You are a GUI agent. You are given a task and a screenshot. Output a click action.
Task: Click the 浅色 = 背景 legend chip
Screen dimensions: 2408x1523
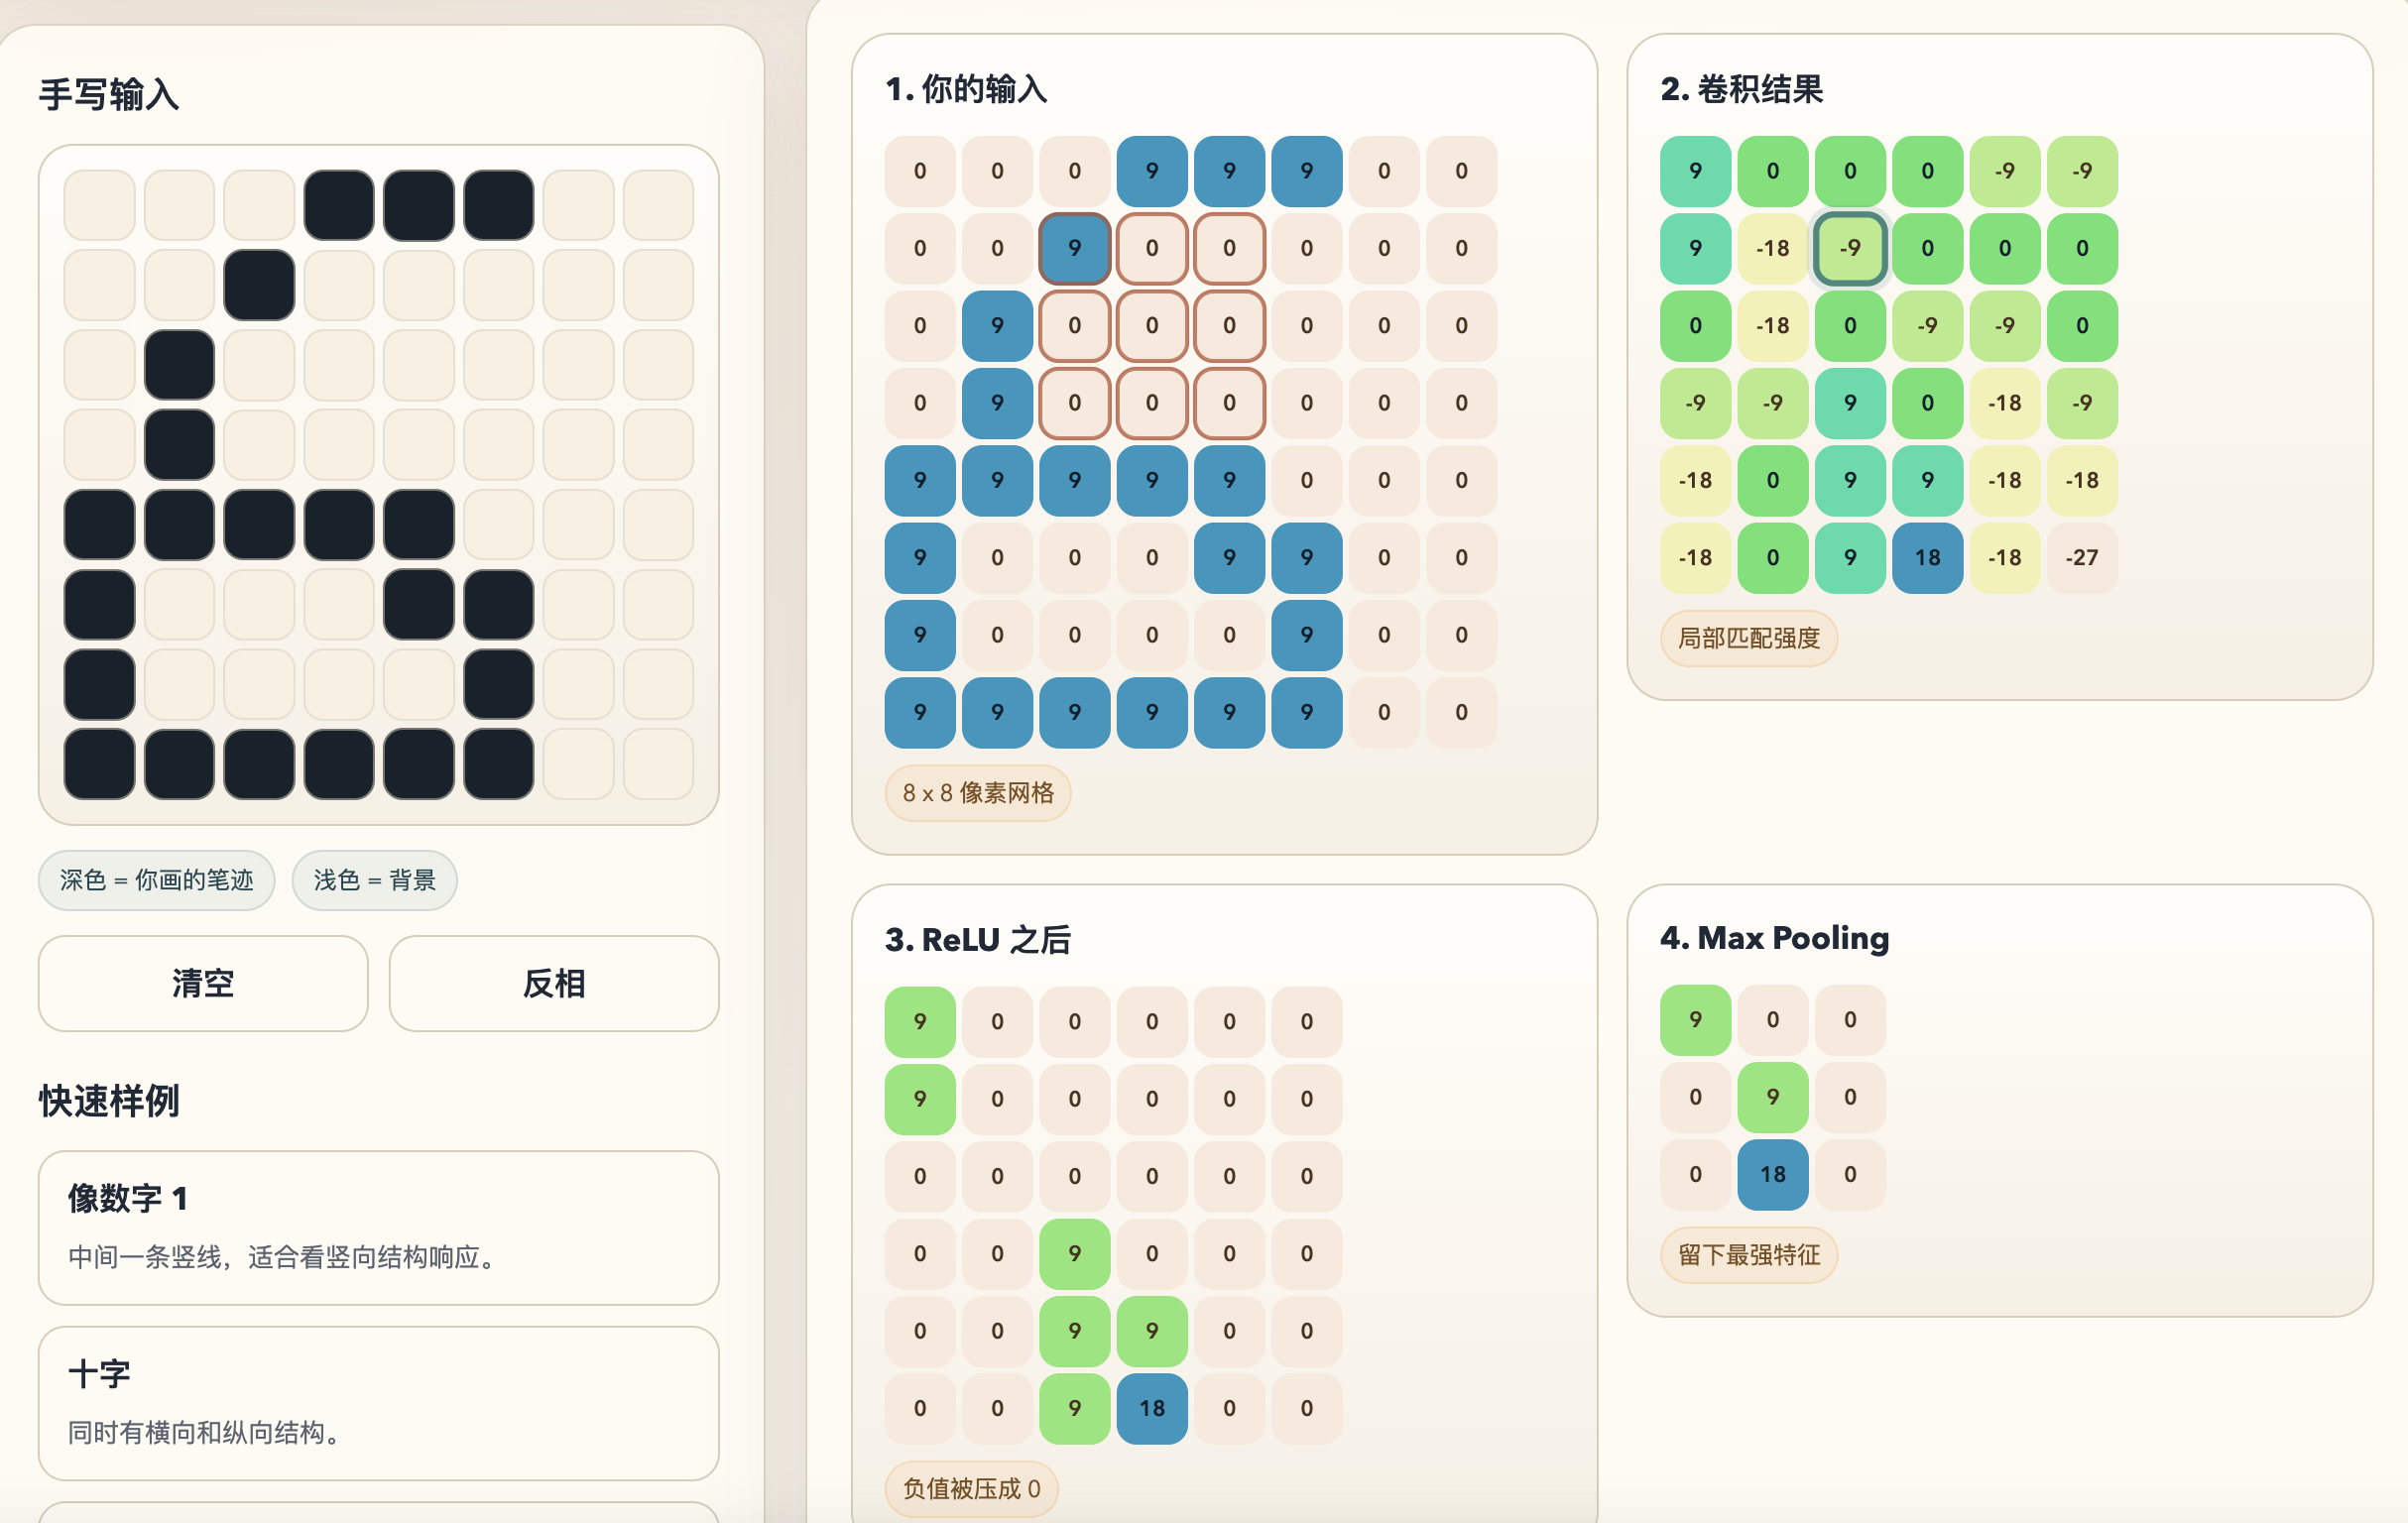(x=374, y=880)
